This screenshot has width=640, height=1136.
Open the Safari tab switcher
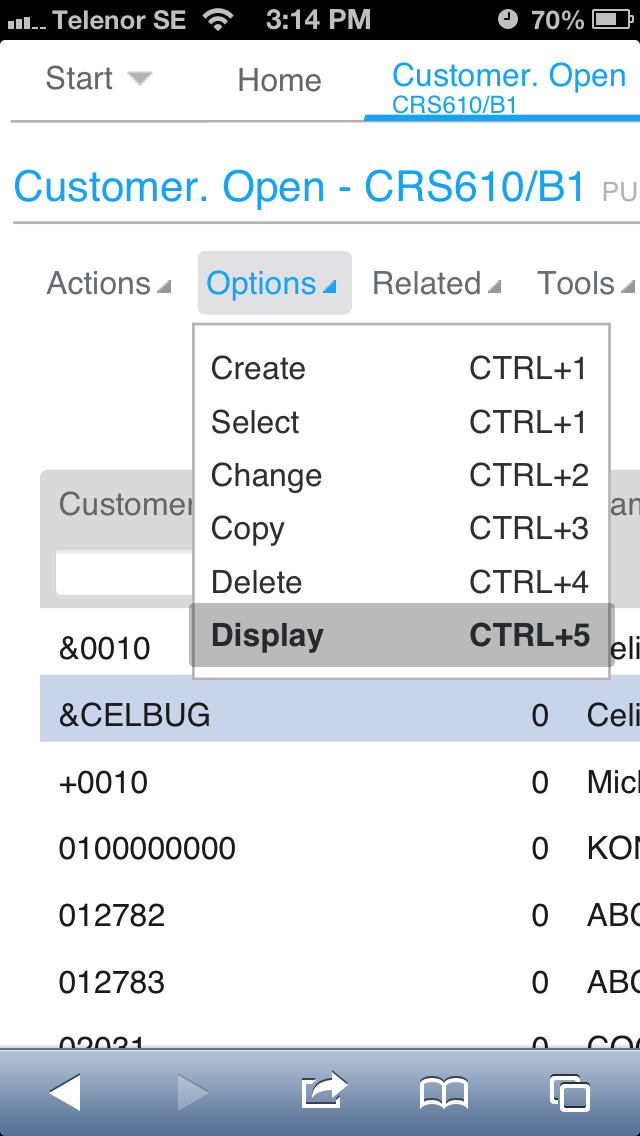point(570,1093)
